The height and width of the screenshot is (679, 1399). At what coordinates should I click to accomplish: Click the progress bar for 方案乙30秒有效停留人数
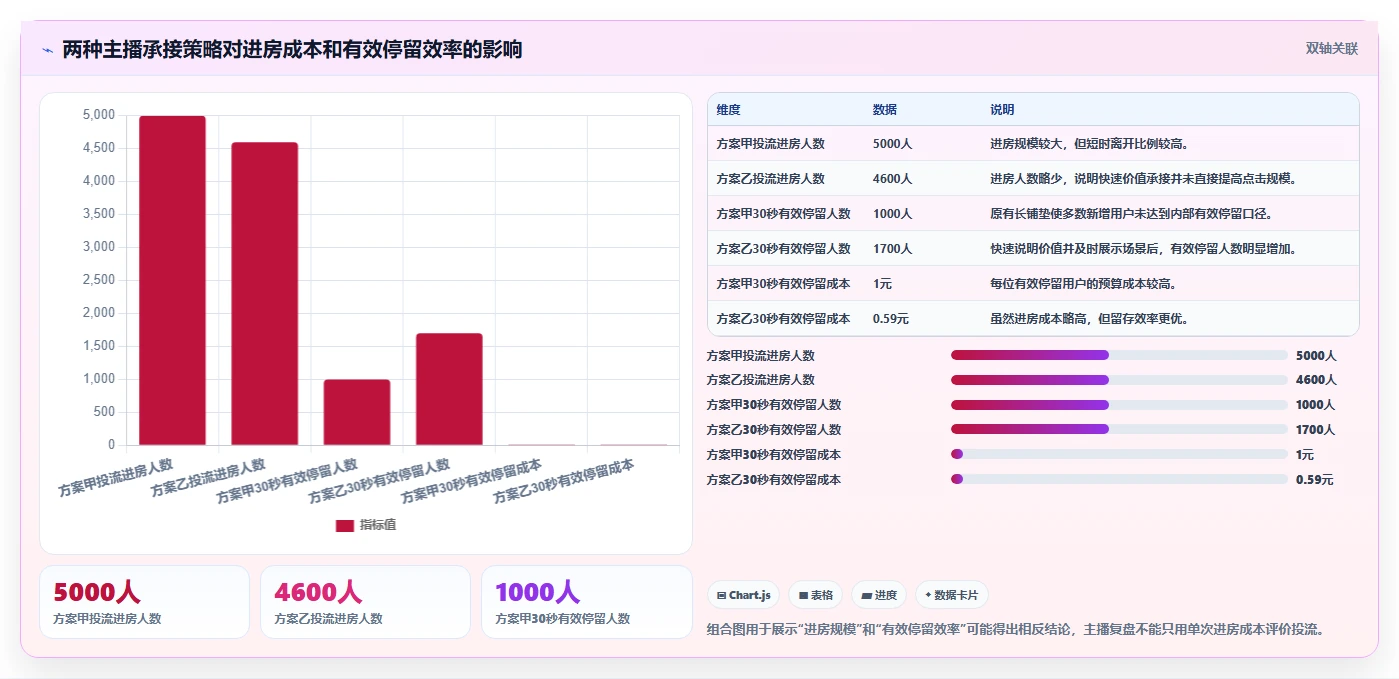[1119, 430]
